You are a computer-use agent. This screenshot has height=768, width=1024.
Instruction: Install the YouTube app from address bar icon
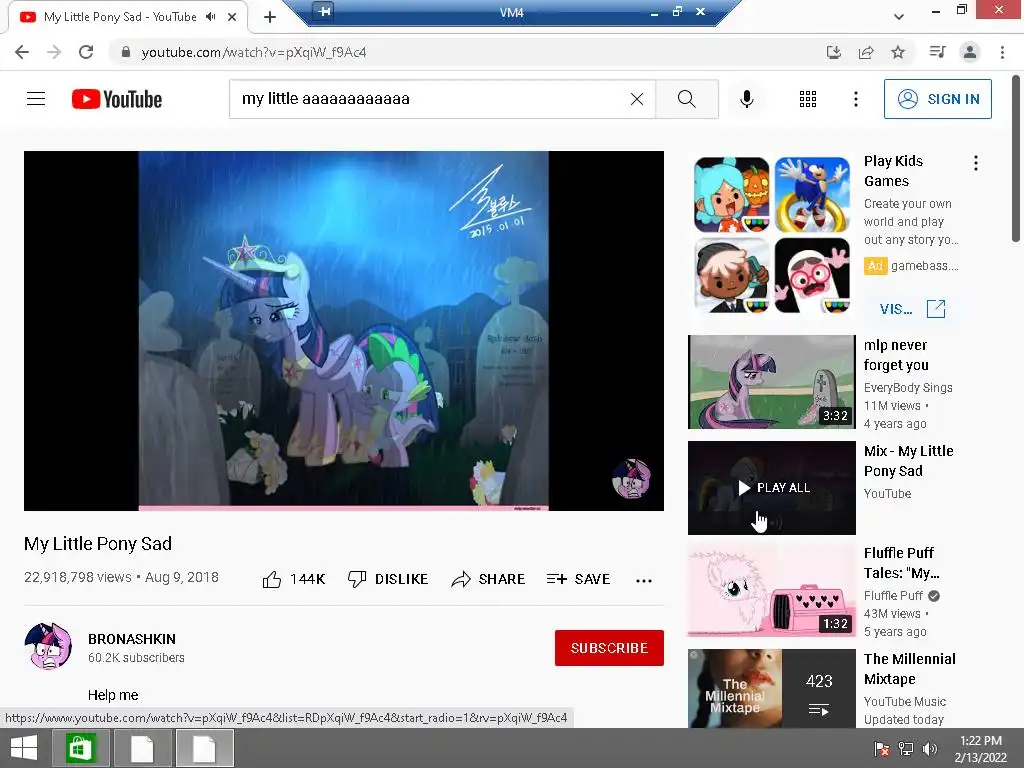[x=833, y=52]
